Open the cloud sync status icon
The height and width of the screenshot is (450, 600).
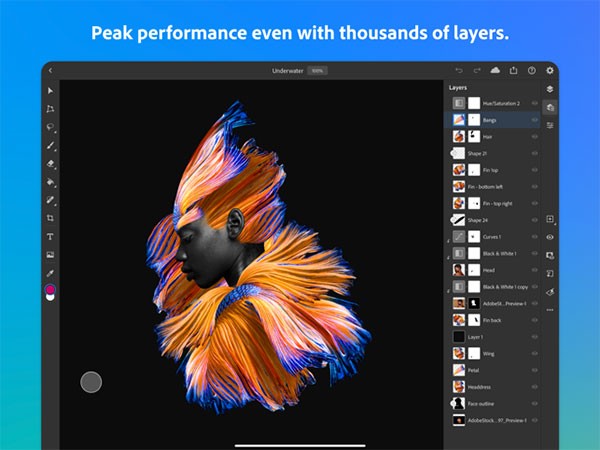[495, 71]
